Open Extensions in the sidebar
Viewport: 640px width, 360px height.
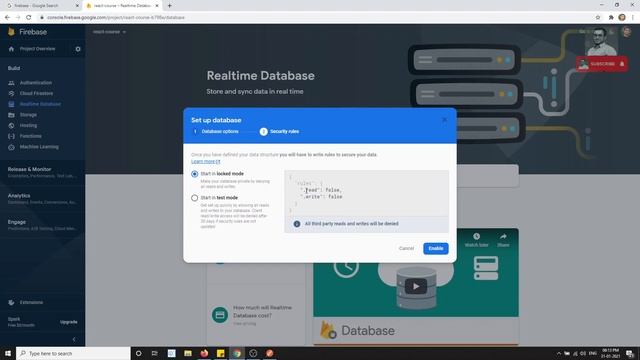tap(31, 302)
